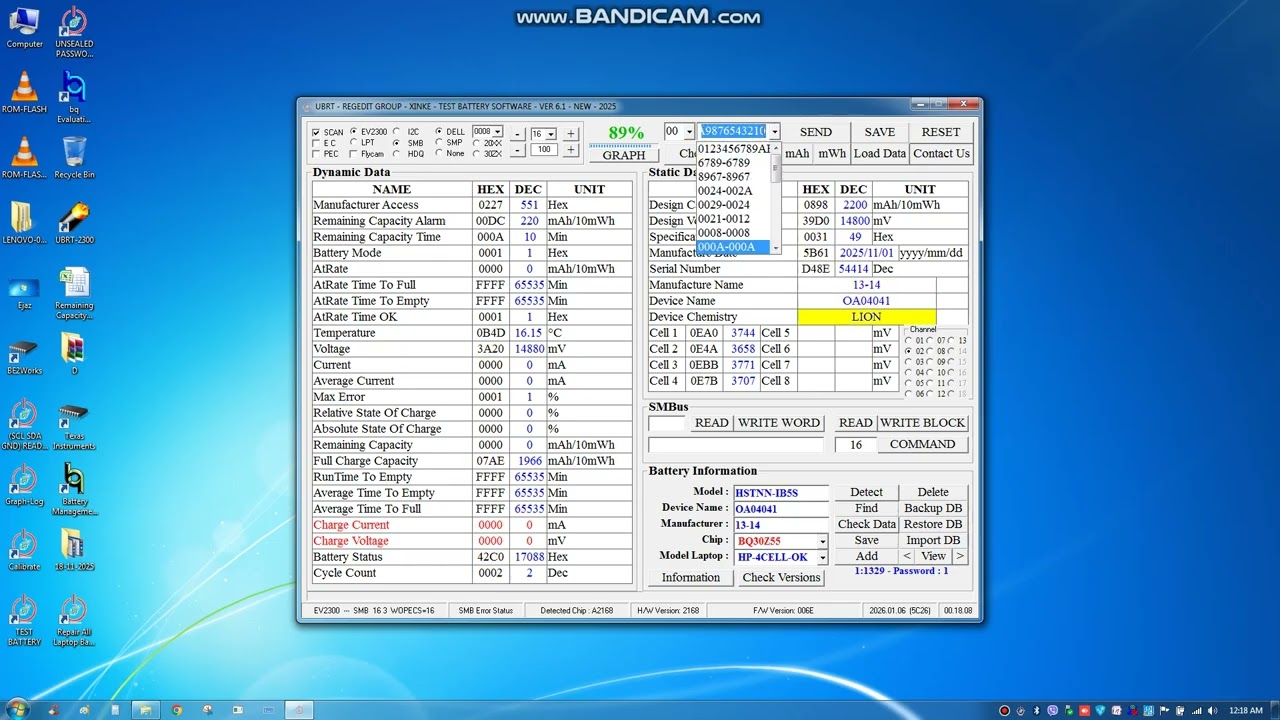
Task: Select the BE2Works desktop shortcut
Action: pyautogui.click(x=24, y=355)
